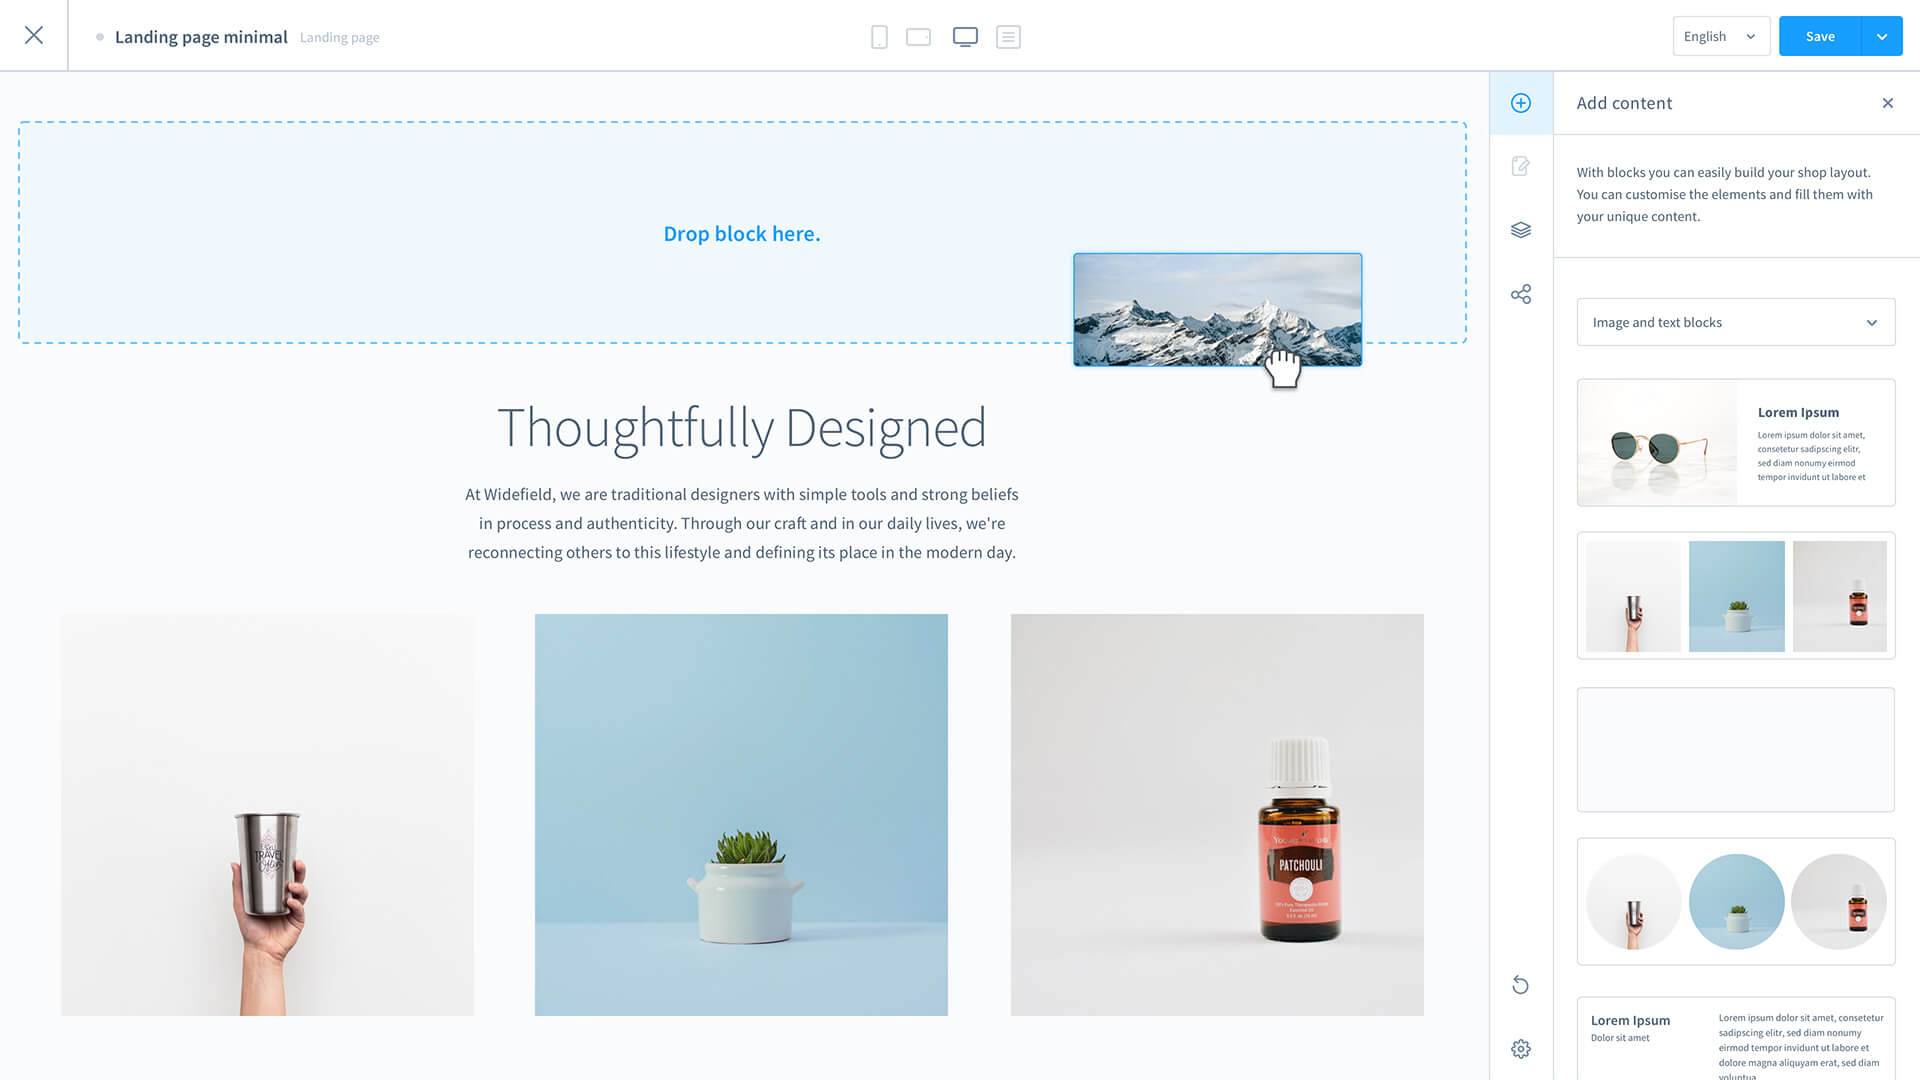Switch to tablet view icon

(919, 36)
